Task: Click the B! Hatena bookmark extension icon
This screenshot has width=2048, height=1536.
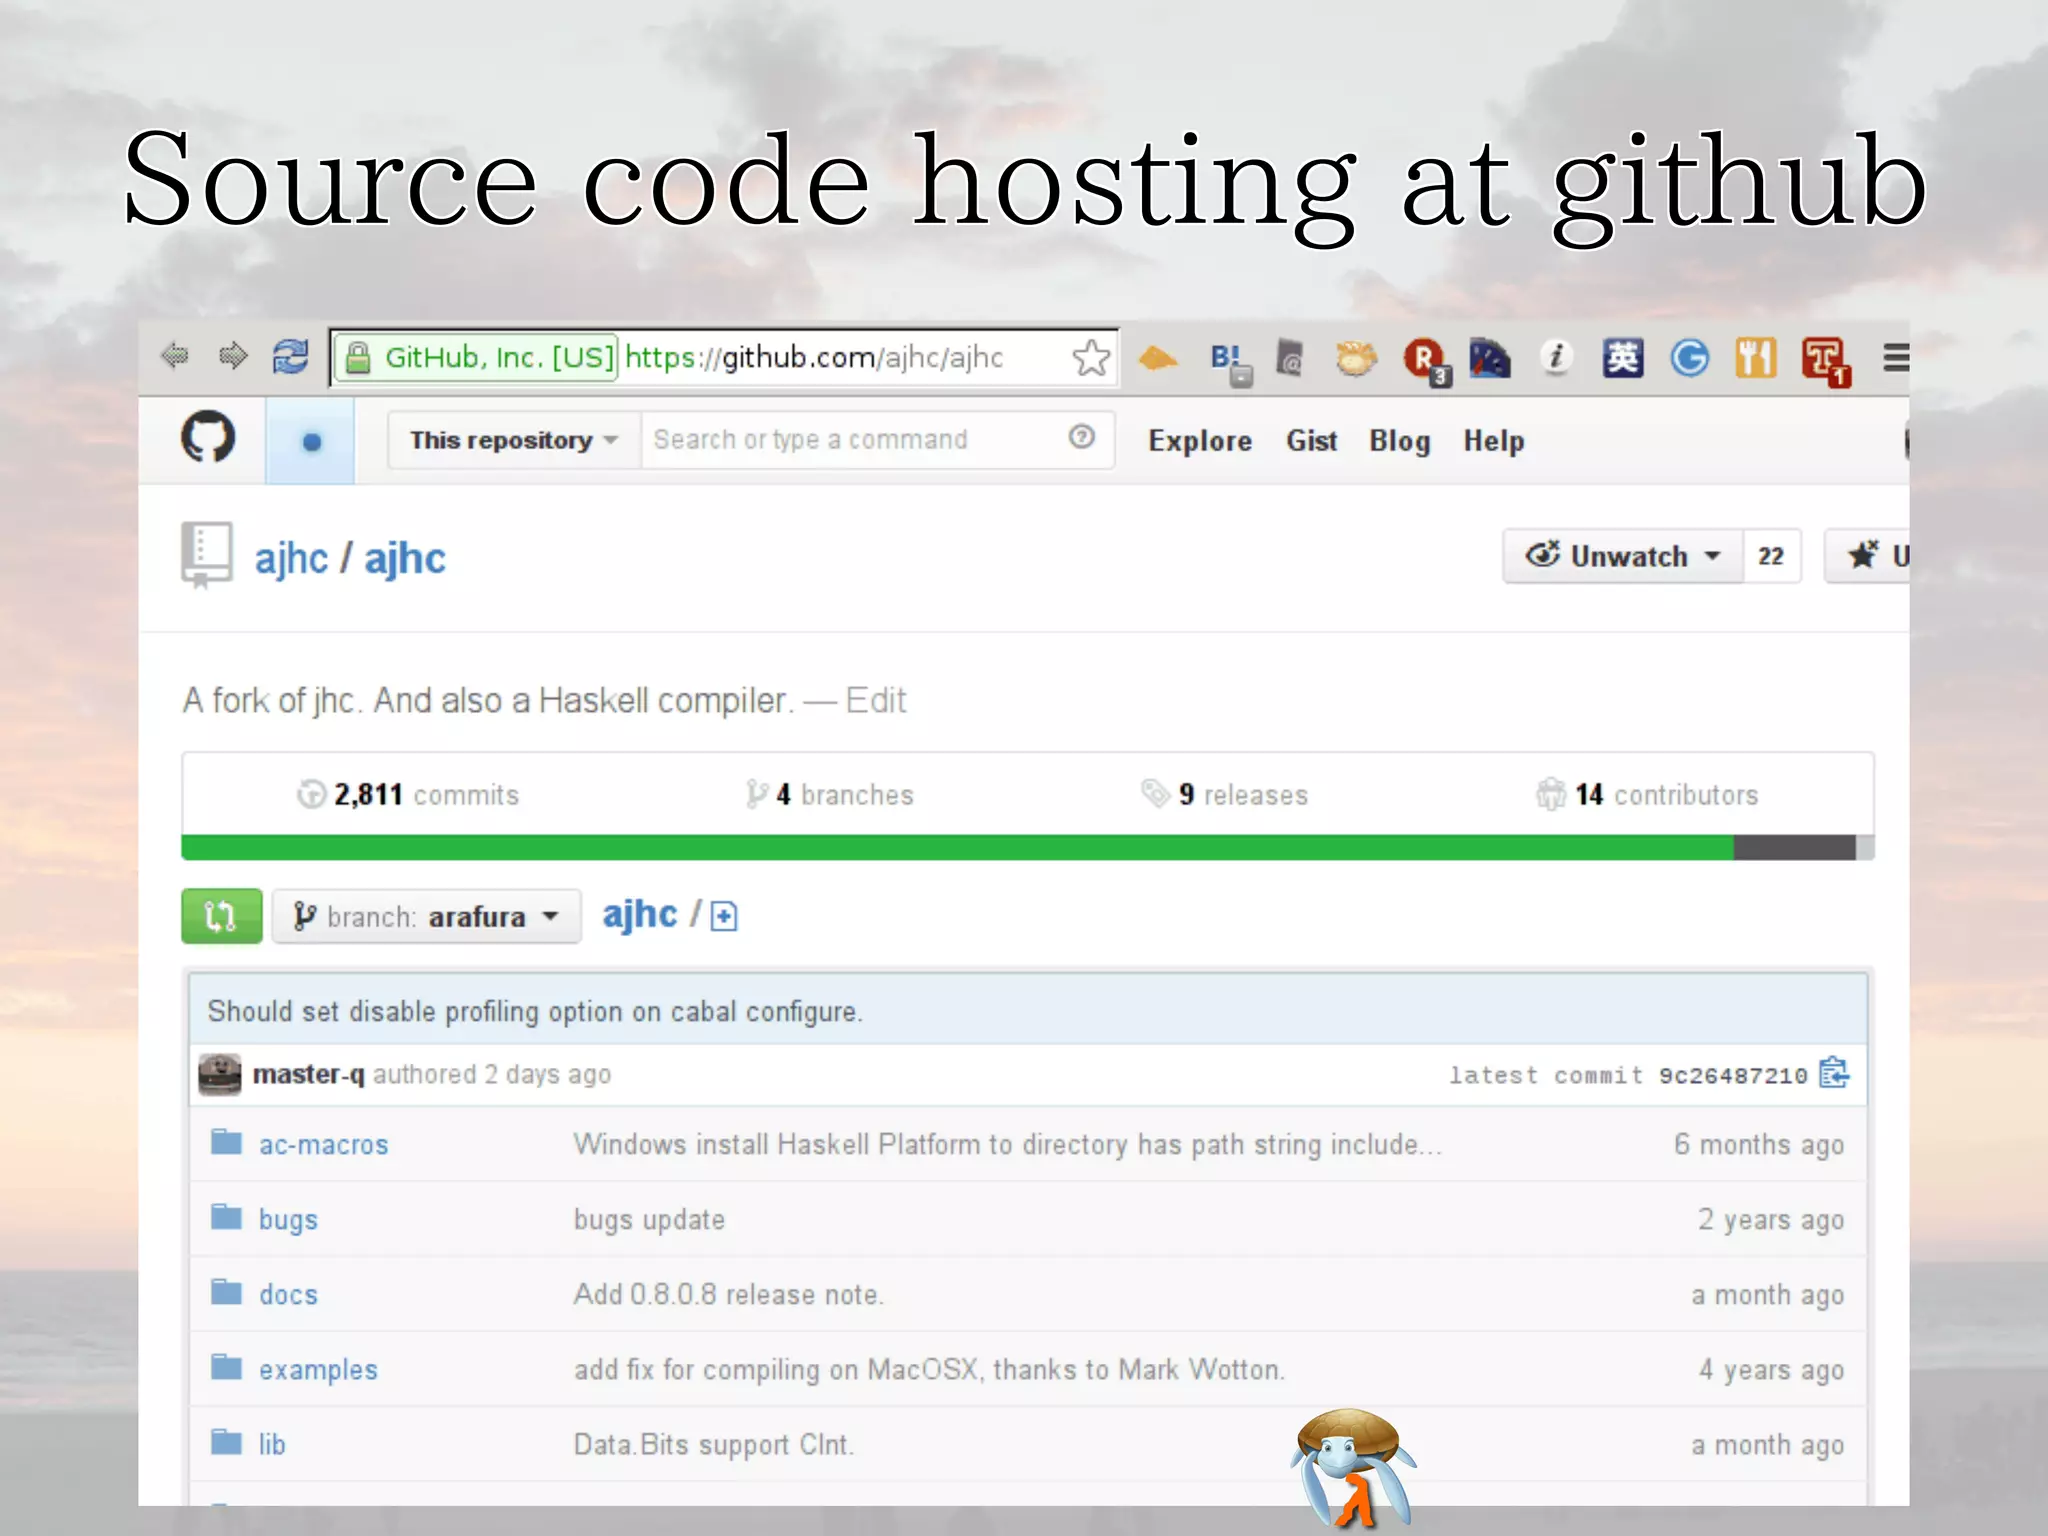Action: pos(1230,361)
